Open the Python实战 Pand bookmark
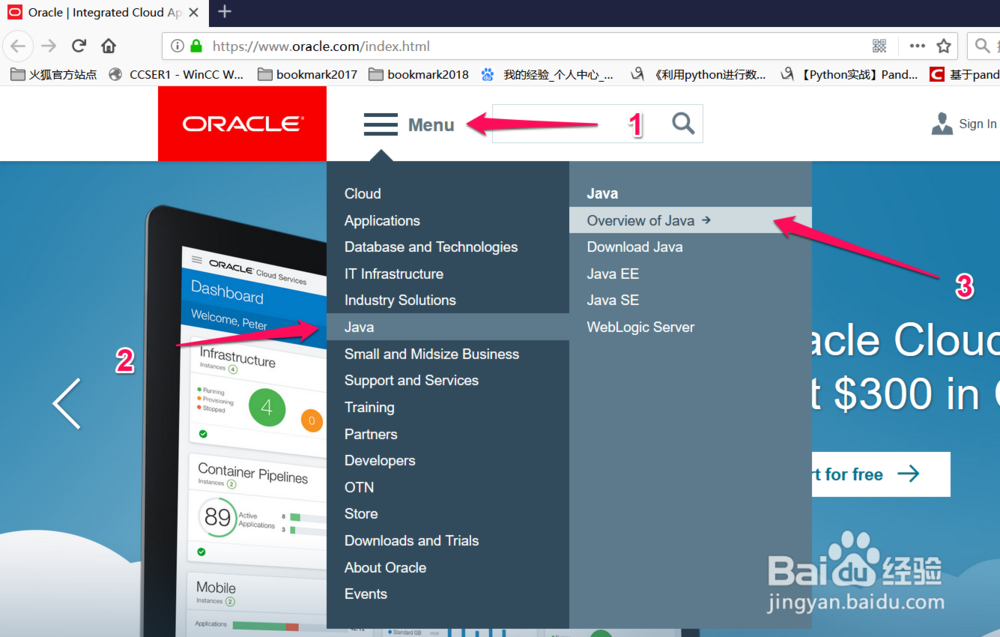This screenshot has width=1000, height=637. (849, 75)
